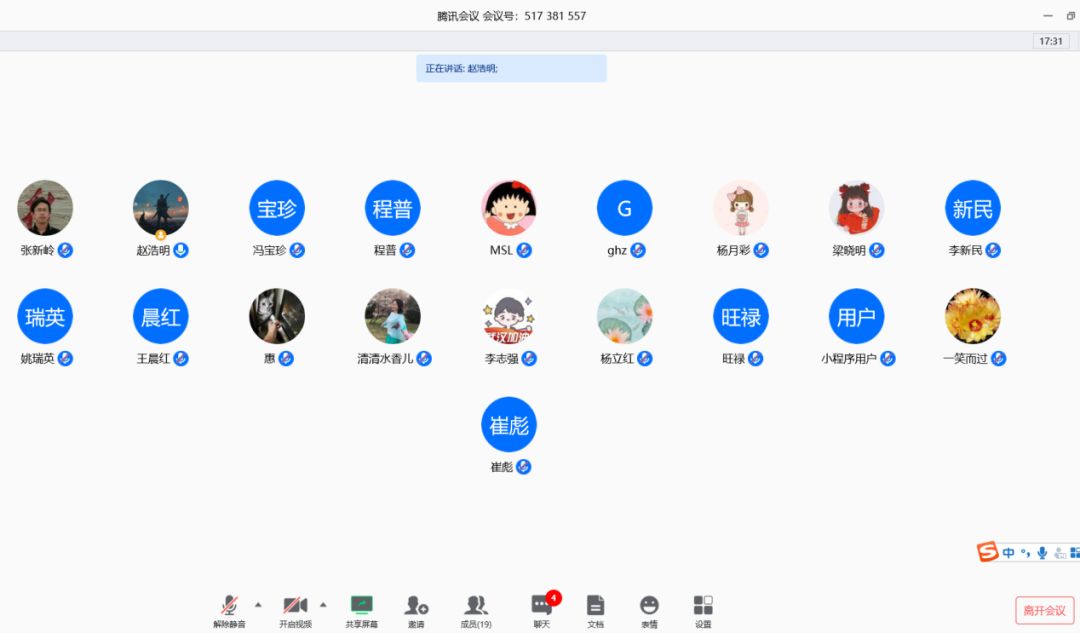Click the muted mic icon beside 张新岭

(66, 250)
